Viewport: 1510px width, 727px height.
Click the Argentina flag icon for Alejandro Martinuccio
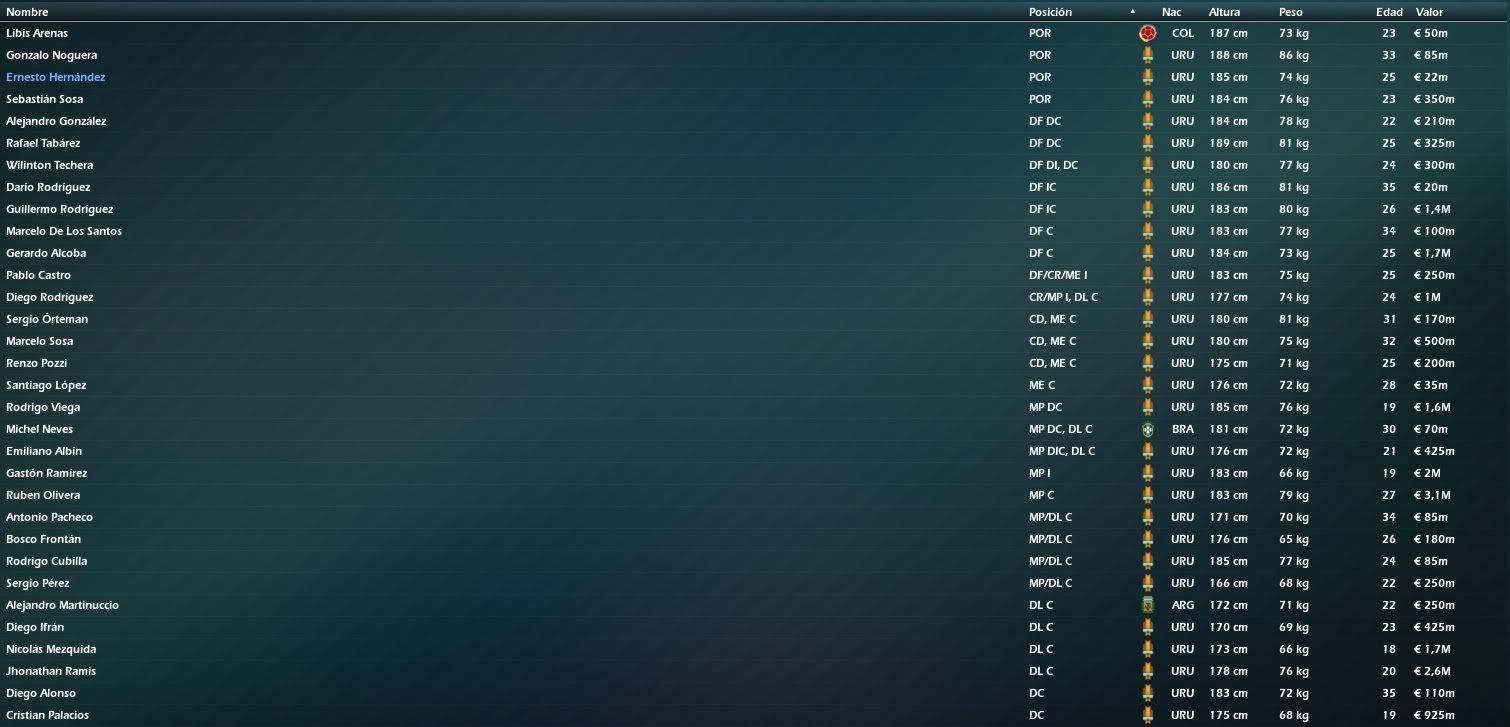click(x=1147, y=605)
